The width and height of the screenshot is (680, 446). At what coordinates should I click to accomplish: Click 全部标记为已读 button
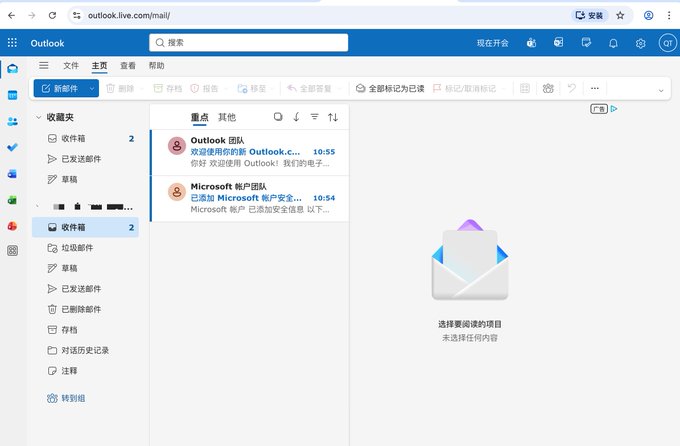click(390, 89)
